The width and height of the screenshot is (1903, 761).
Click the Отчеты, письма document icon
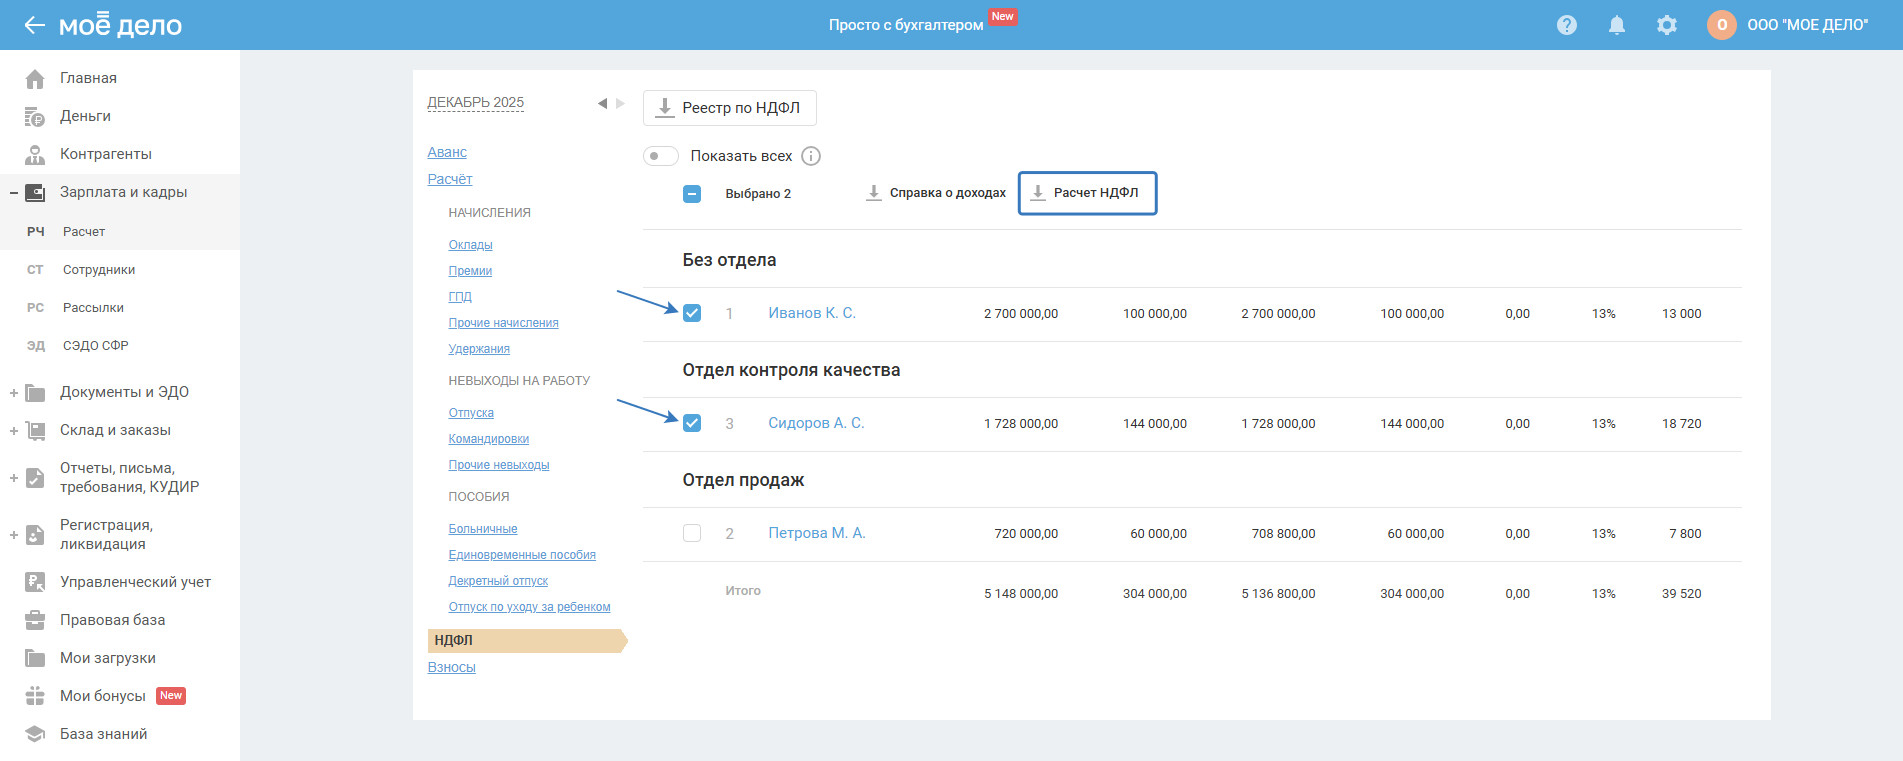coord(35,477)
